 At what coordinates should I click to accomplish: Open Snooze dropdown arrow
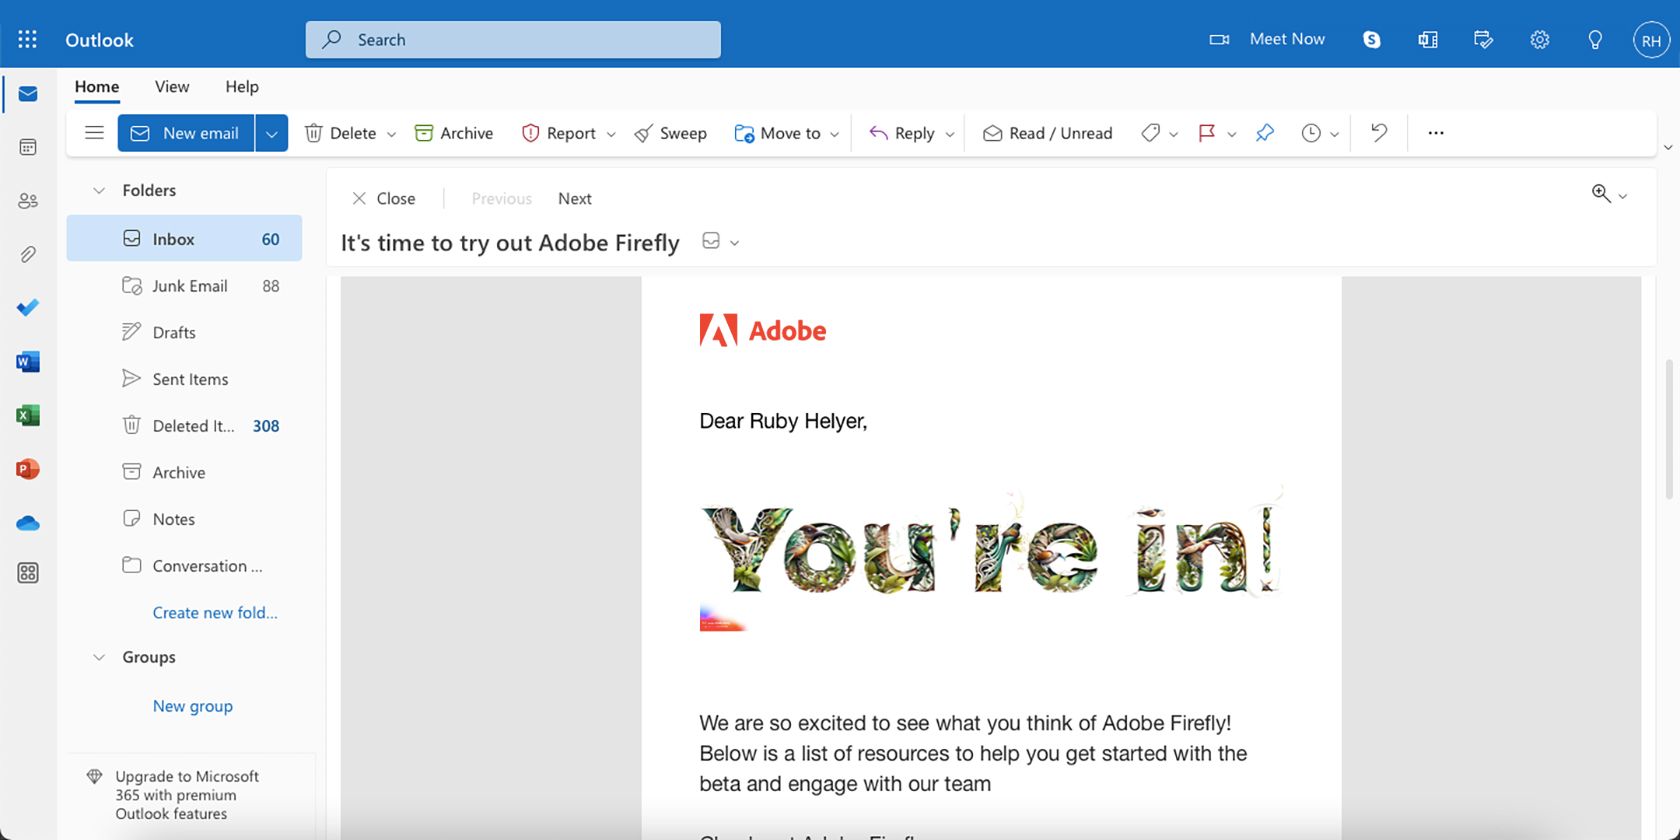(x=1334, y=134)
